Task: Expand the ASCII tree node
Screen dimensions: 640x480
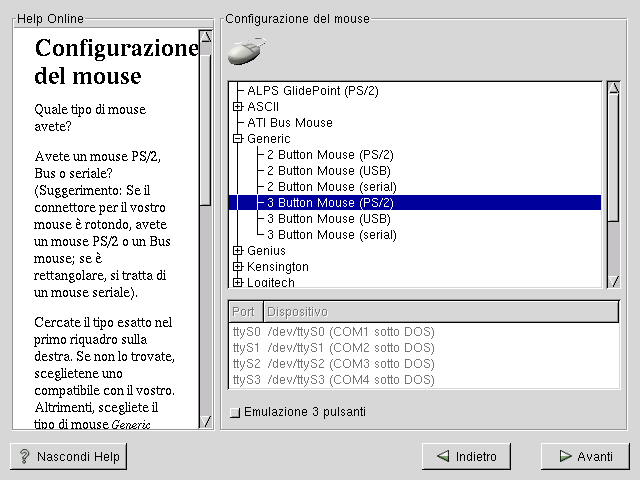Action: pos(237,107)
